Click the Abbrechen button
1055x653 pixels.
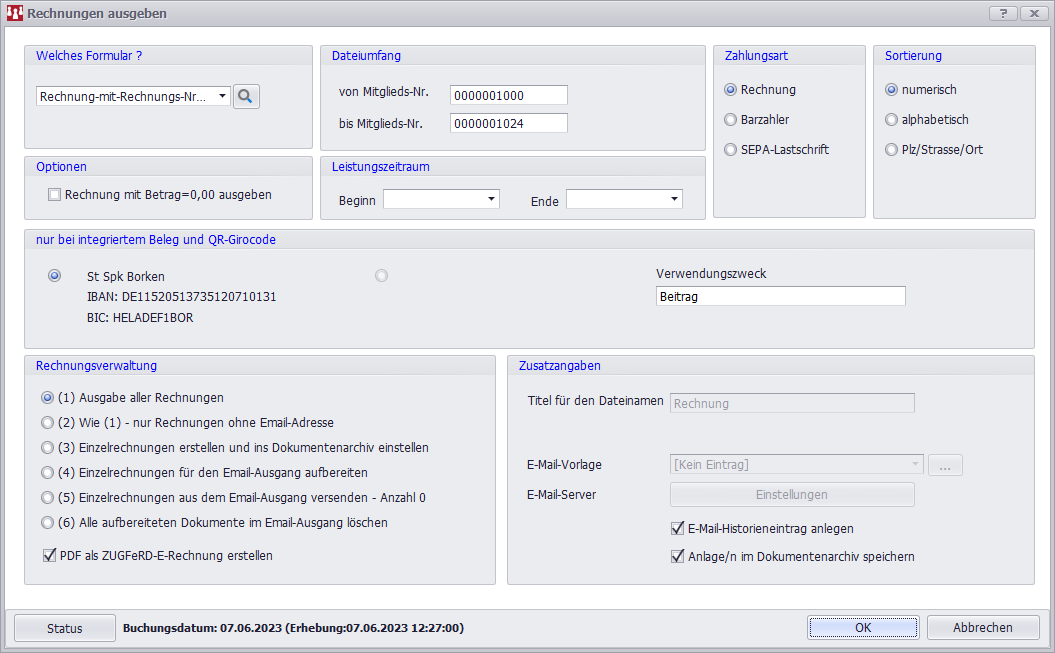[x=982, y=628]
